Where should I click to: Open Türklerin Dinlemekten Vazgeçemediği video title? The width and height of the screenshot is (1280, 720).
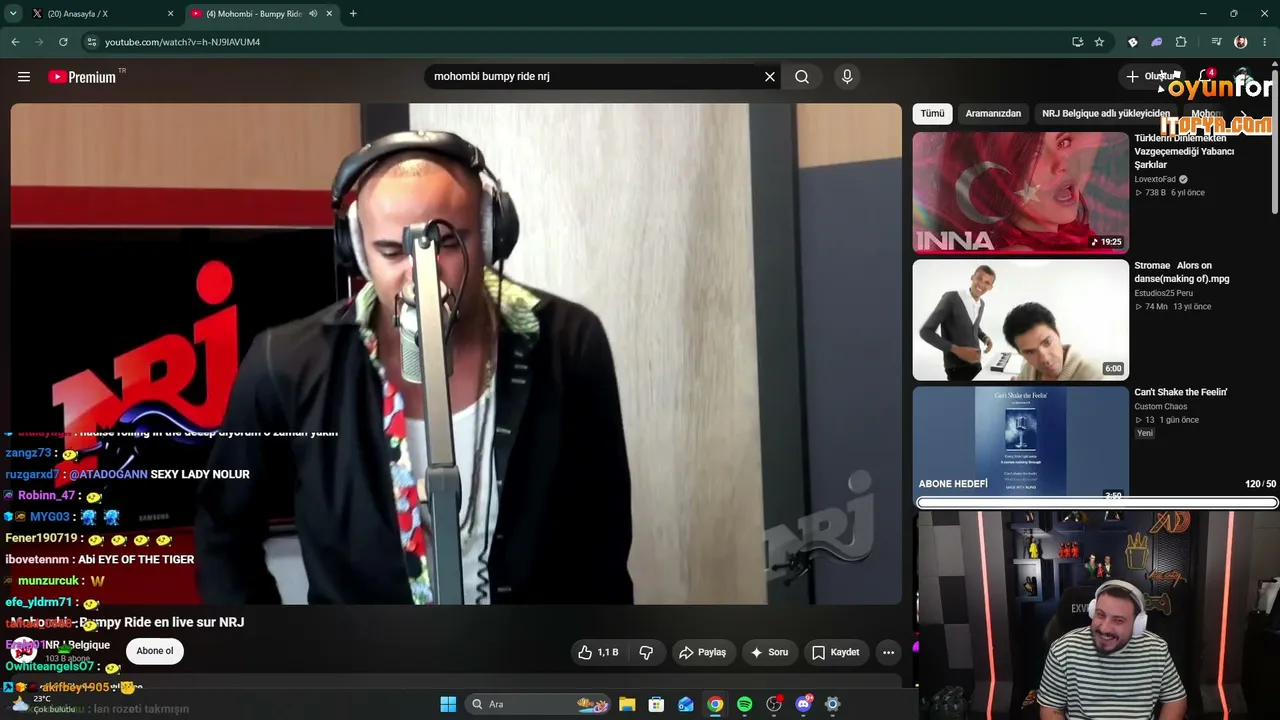pos(1184,151)
